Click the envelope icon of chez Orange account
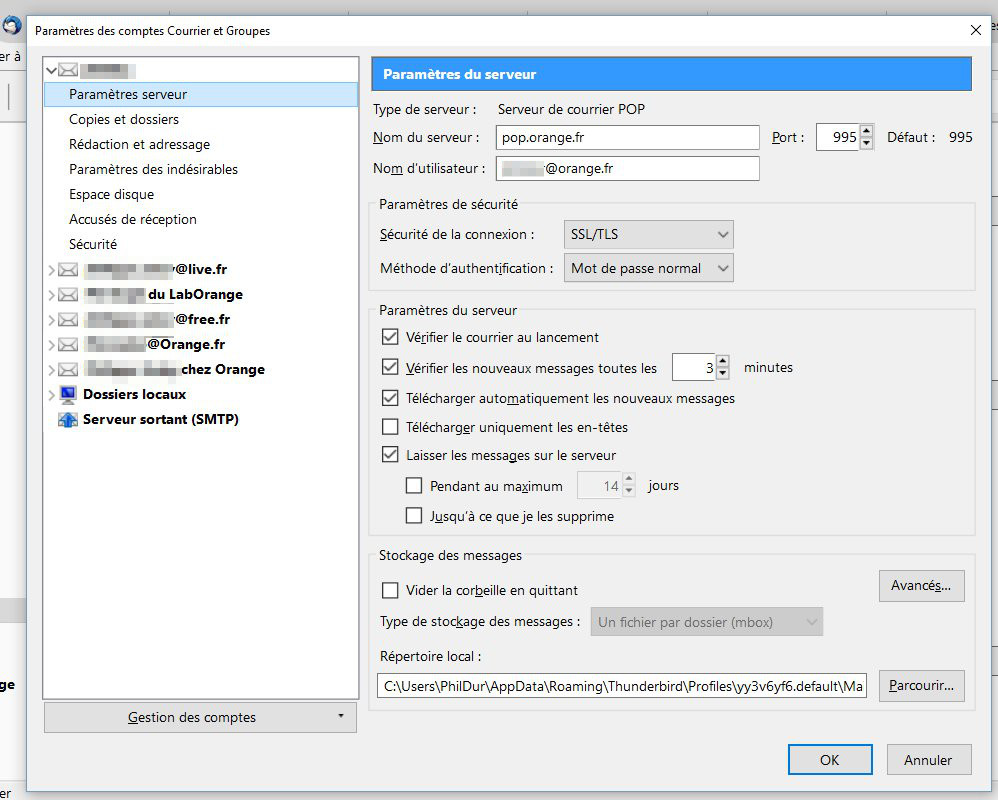The height and width of the screenshot is (800, 998). coord(68,370)
